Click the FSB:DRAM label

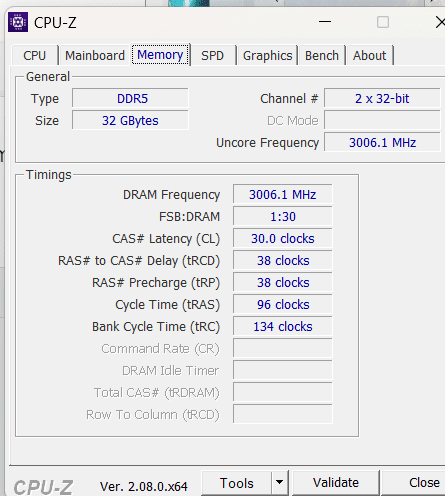(x=189, y=217)
